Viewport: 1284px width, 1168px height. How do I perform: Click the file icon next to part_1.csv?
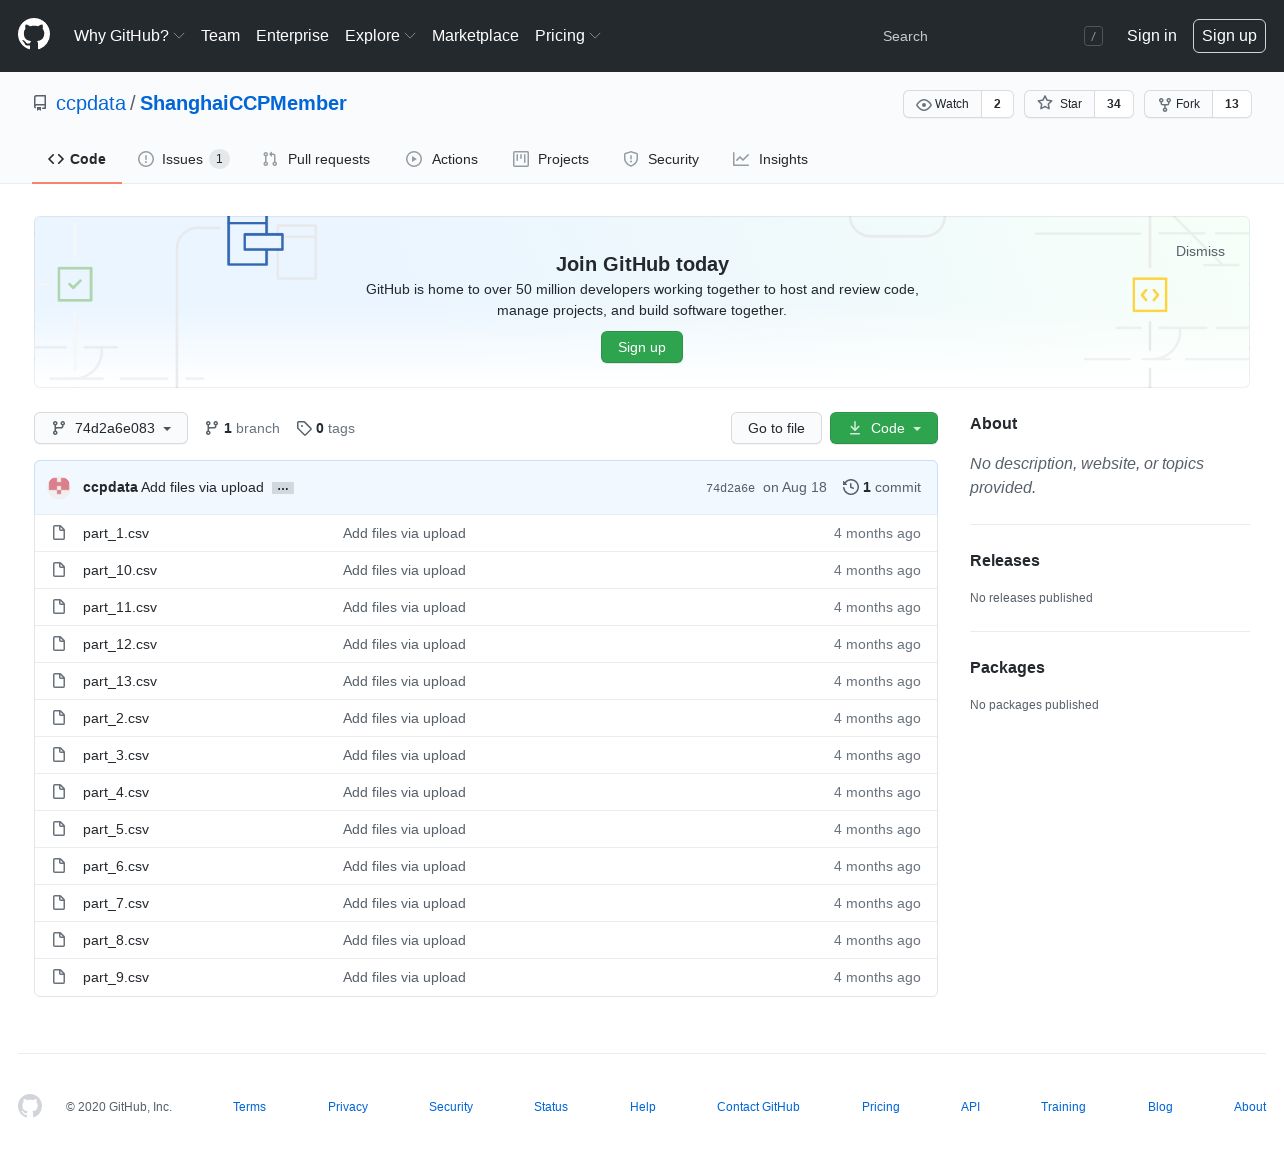[59, 533]
